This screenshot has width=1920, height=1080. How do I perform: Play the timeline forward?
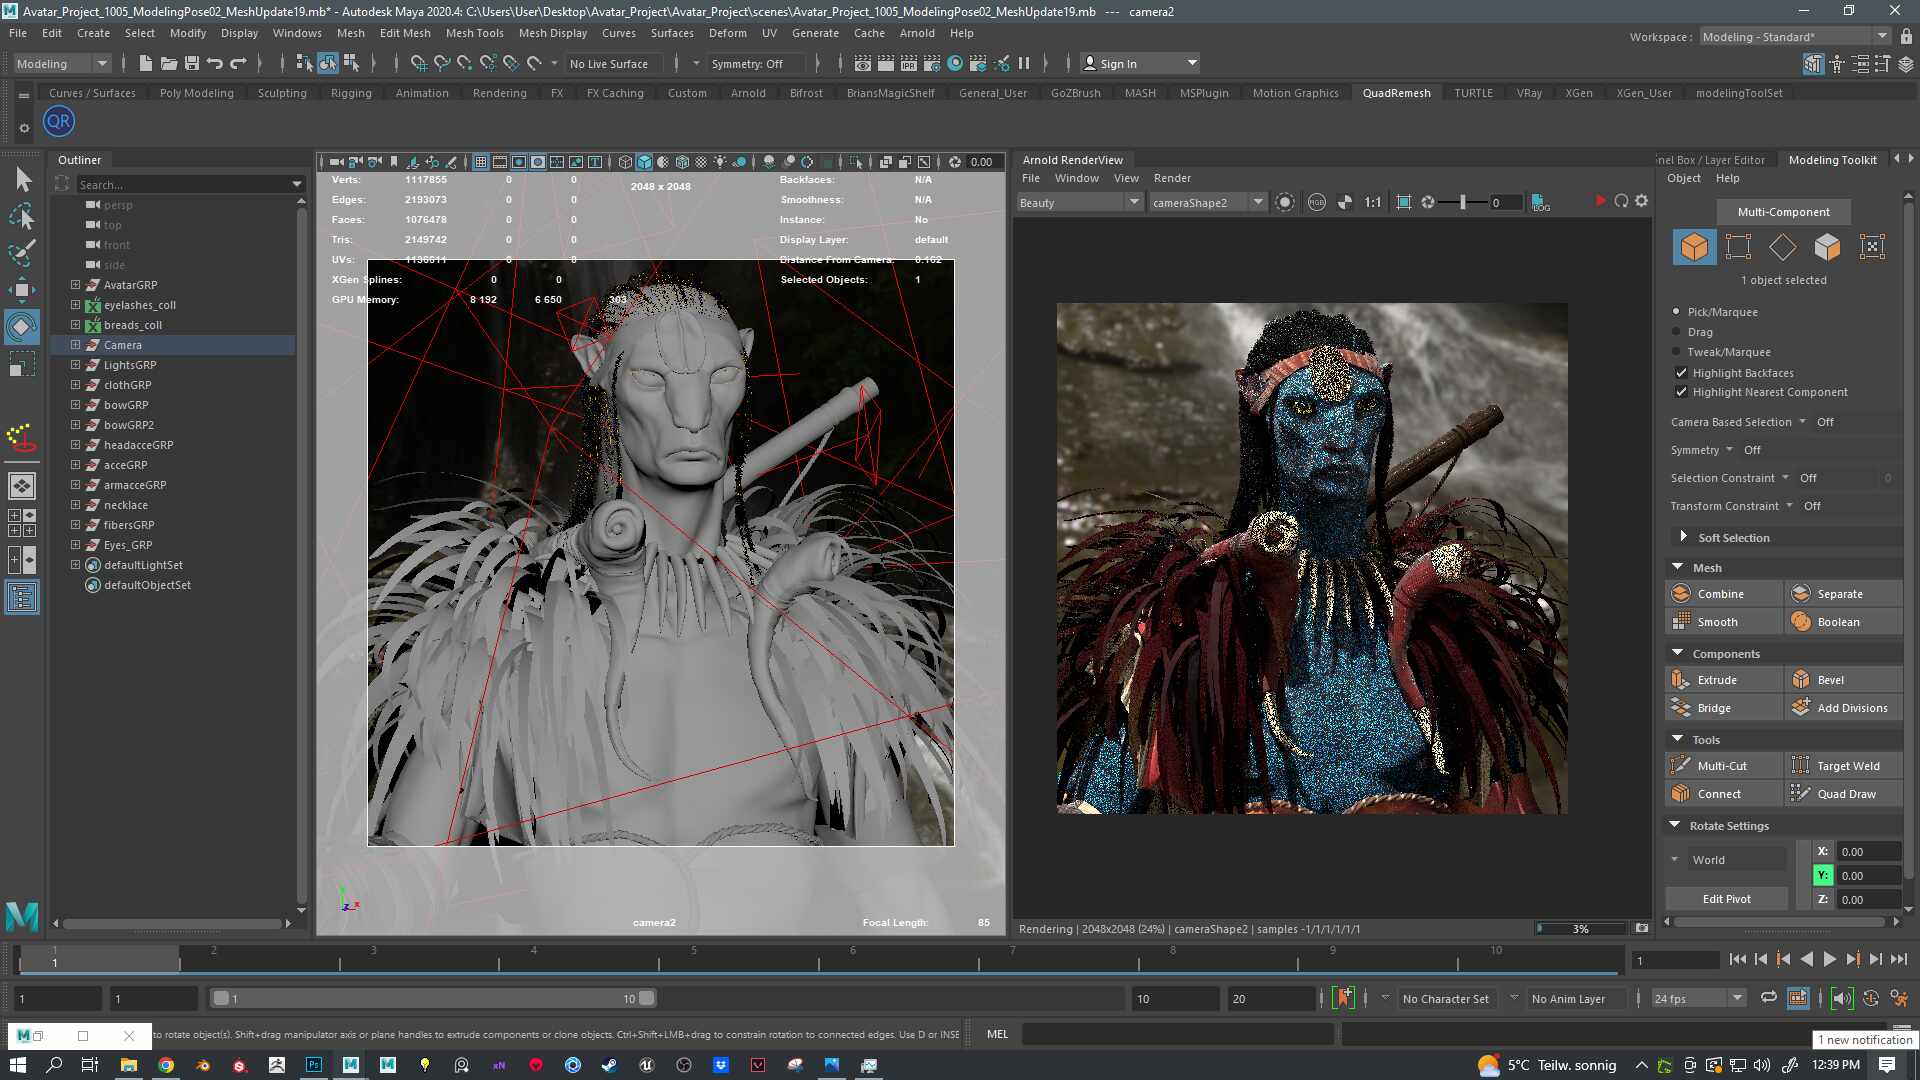[1829, 959]
